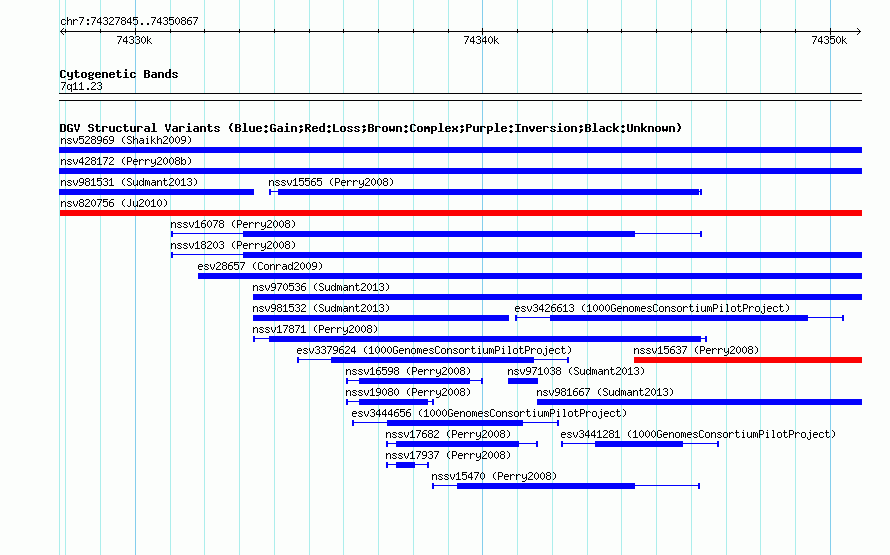Open the nssv16598 (Perry2008) label
Image resolution: width=890 pixels, height=555 pixels.
coord(408,371)
